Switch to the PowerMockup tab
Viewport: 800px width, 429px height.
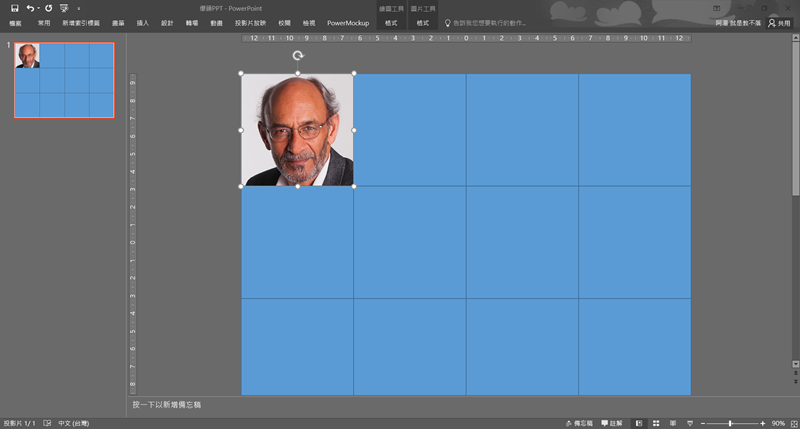point(348,22)
